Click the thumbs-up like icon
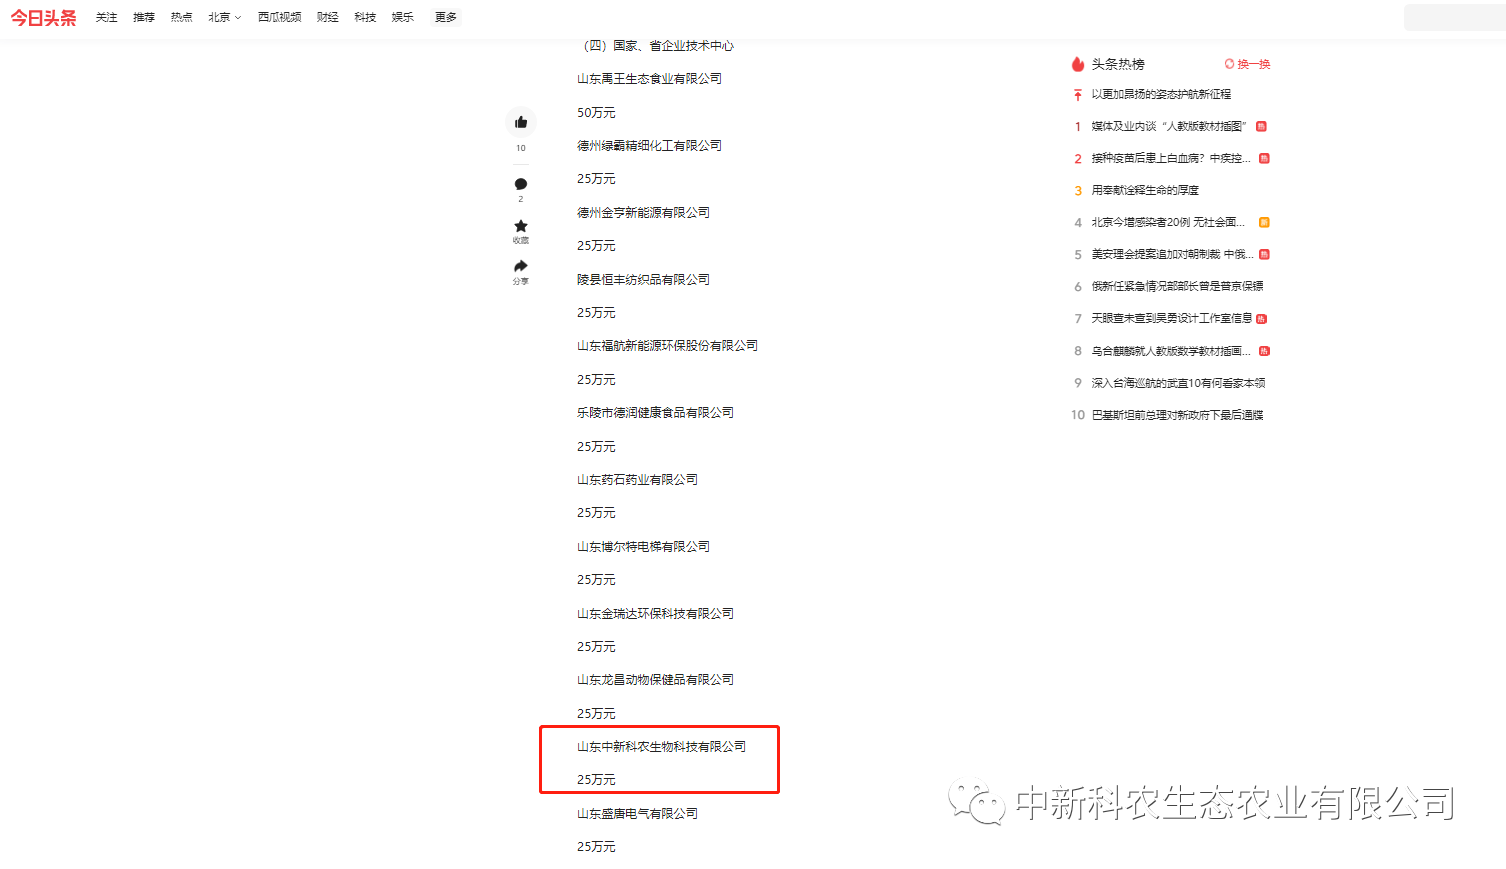The image size is (1506, 869). [520, 122]
